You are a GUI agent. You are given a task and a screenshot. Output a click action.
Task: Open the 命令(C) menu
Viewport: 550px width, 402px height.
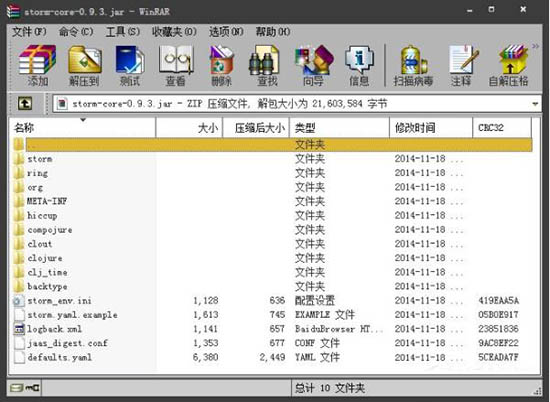[x=76, y=32]
